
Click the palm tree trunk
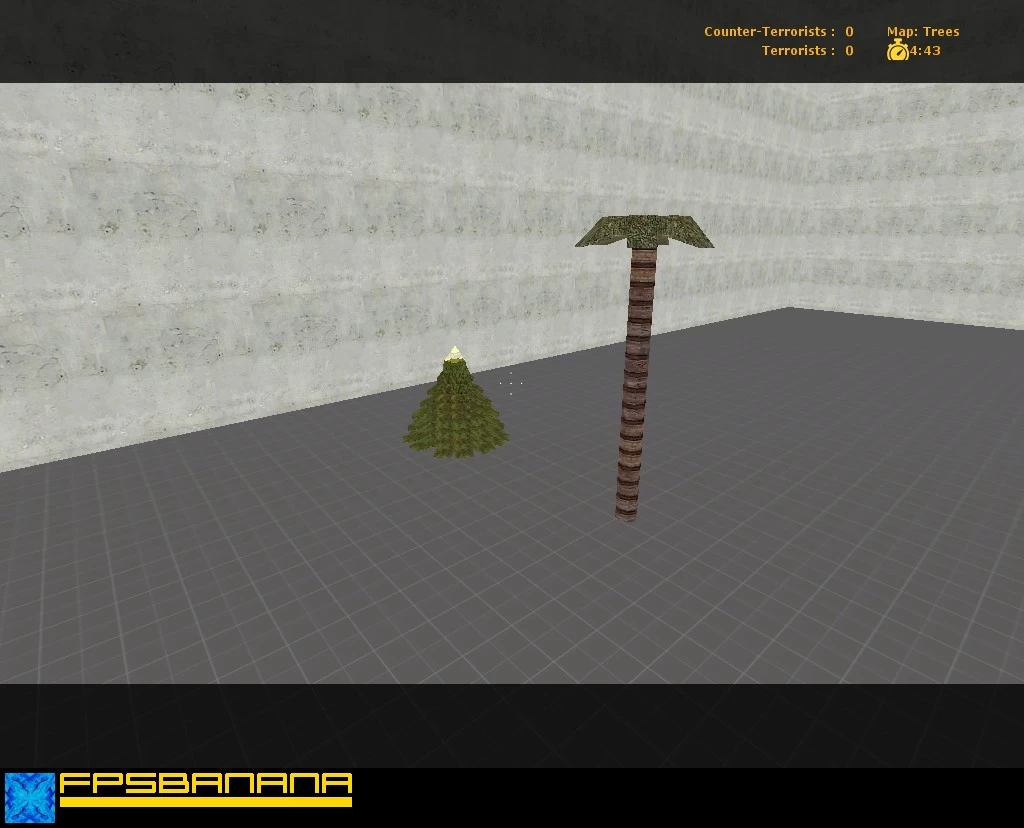point(635,384)
